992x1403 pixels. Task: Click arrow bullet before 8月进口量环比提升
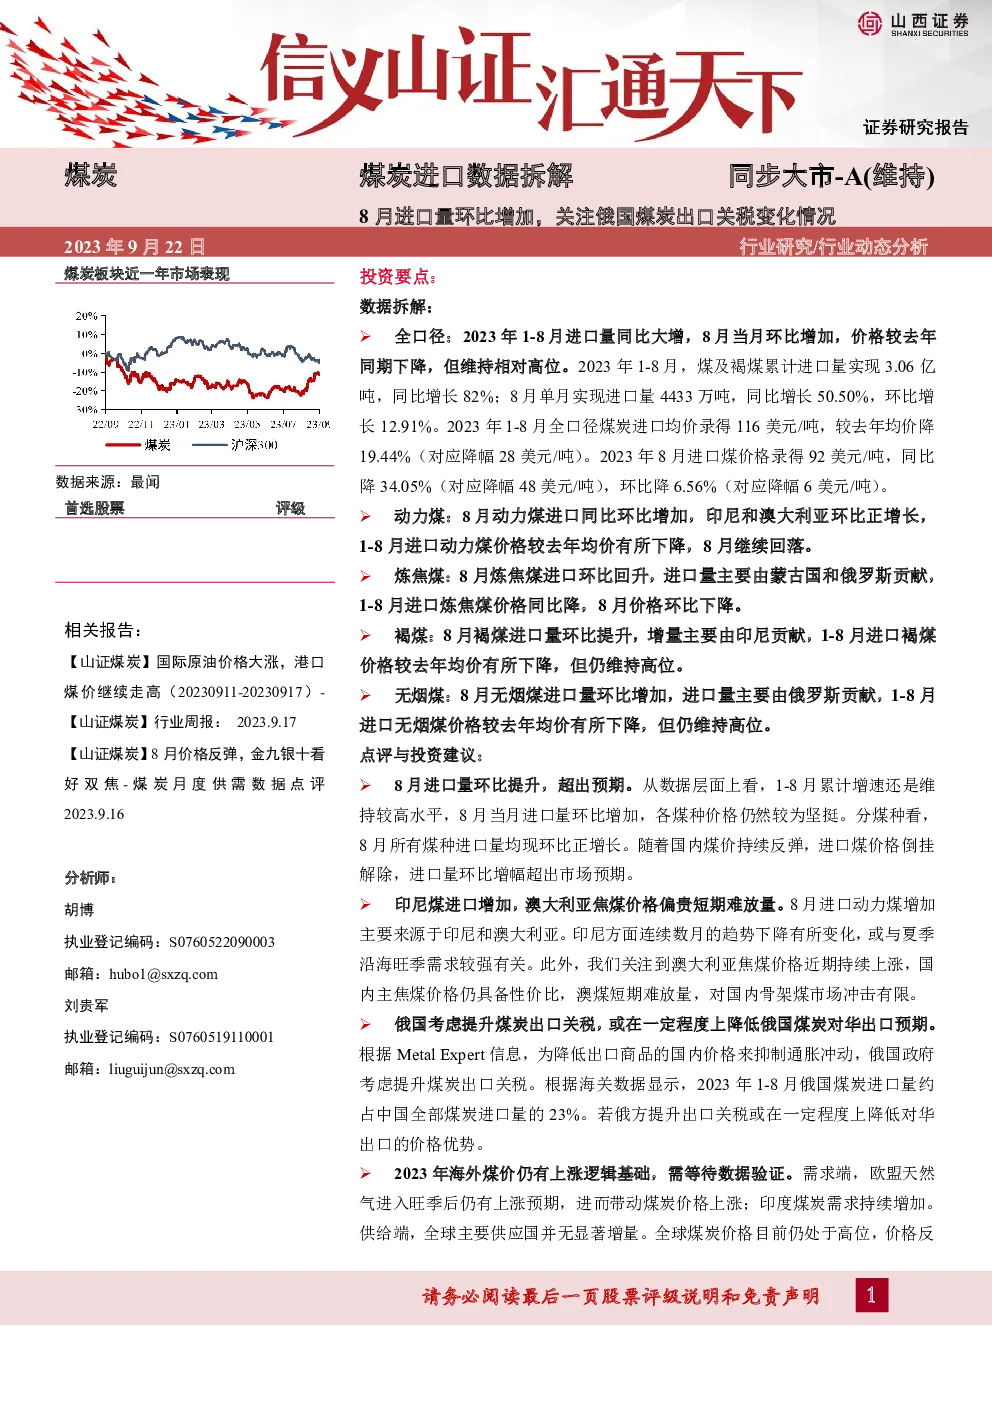click(366, 786)
